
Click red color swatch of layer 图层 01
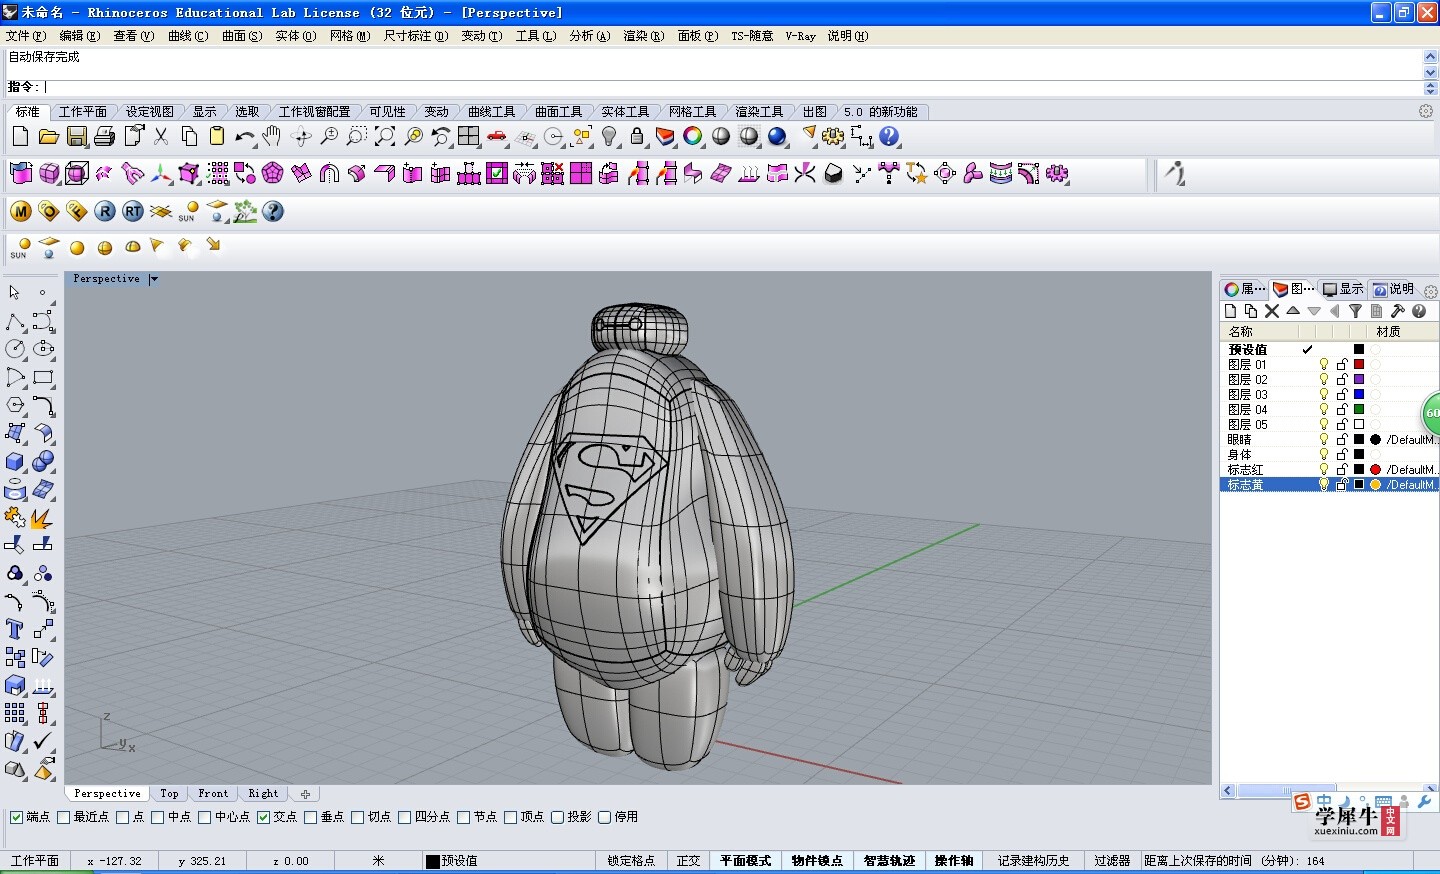(1359, 364)
